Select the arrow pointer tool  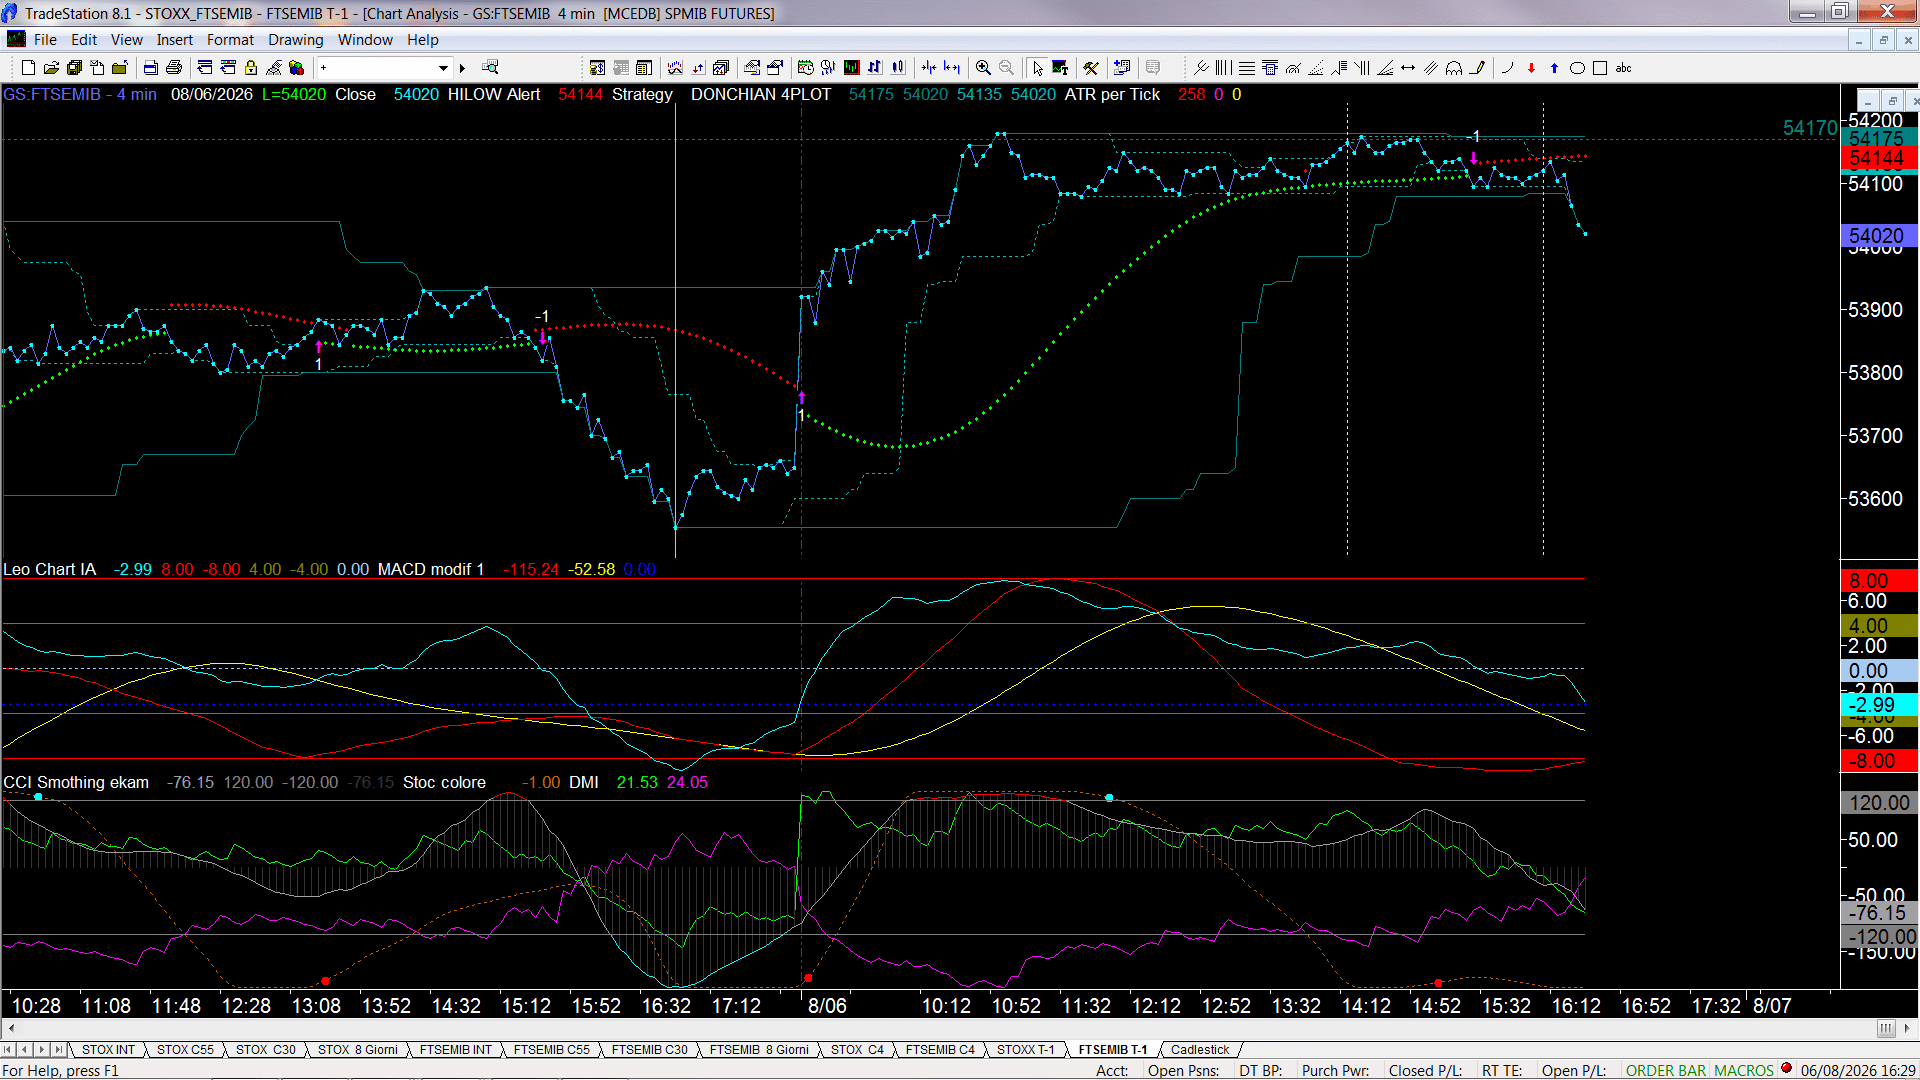point(1037,68)
